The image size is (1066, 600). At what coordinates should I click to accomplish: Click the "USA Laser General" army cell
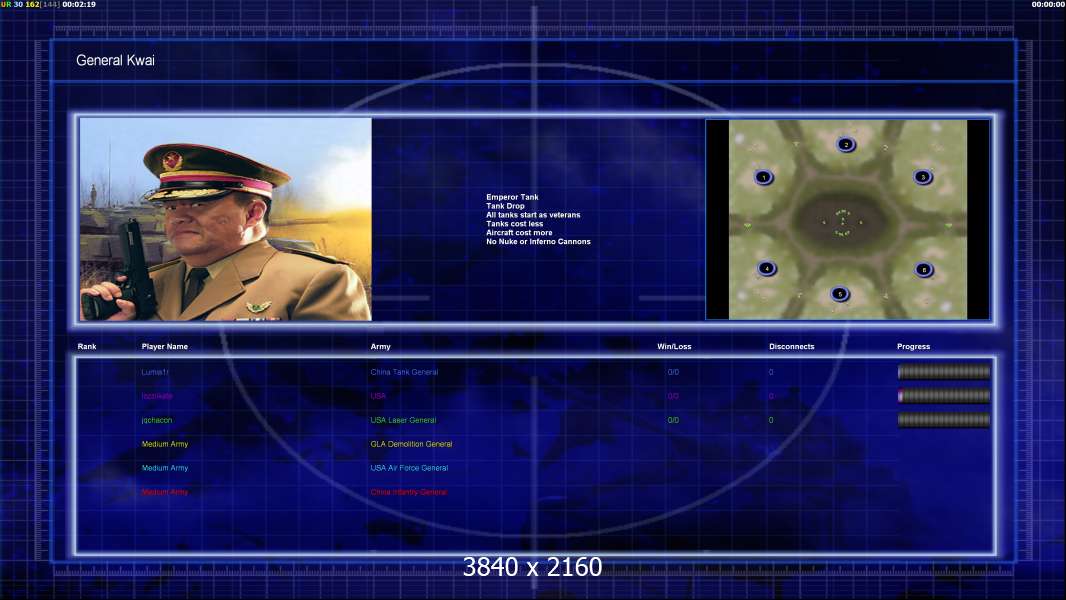click(x=403, y=421)
